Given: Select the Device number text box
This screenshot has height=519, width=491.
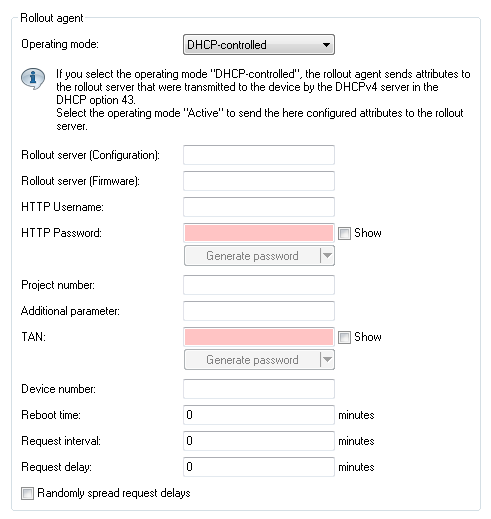Looking at the screenshot, I should (x=259, y=389).
